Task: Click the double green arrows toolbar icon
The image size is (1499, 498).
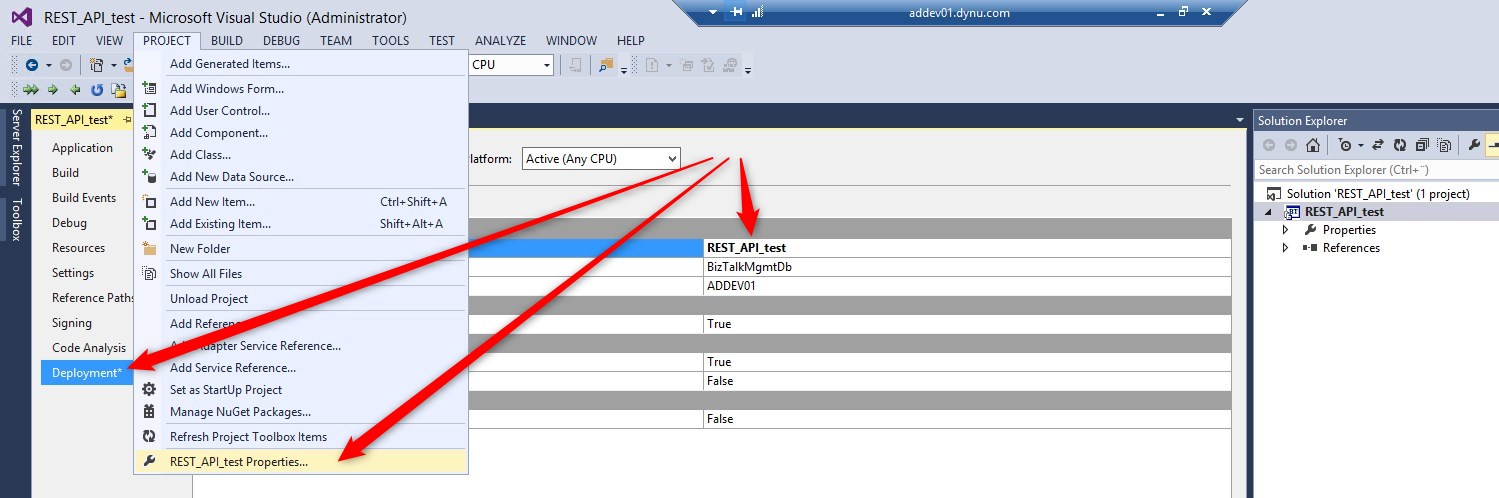Action: coord(30,89)
